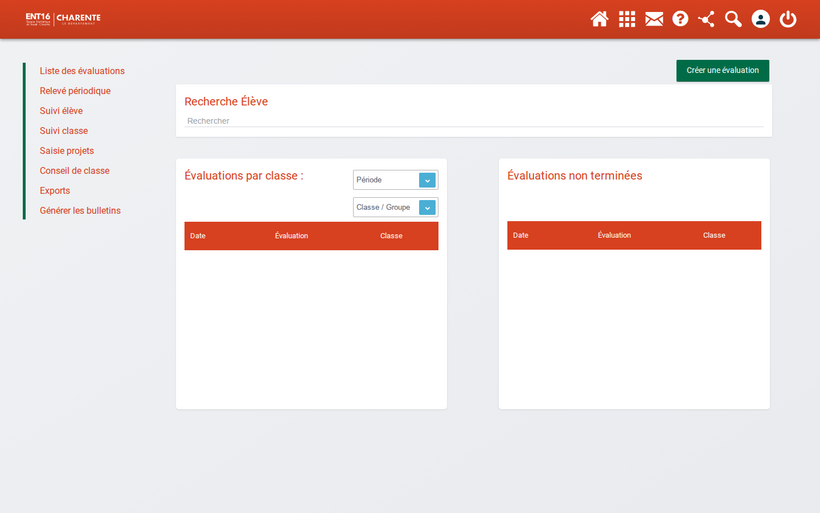Click Classe header in Évaluations par classe

[x=391, y=236]
